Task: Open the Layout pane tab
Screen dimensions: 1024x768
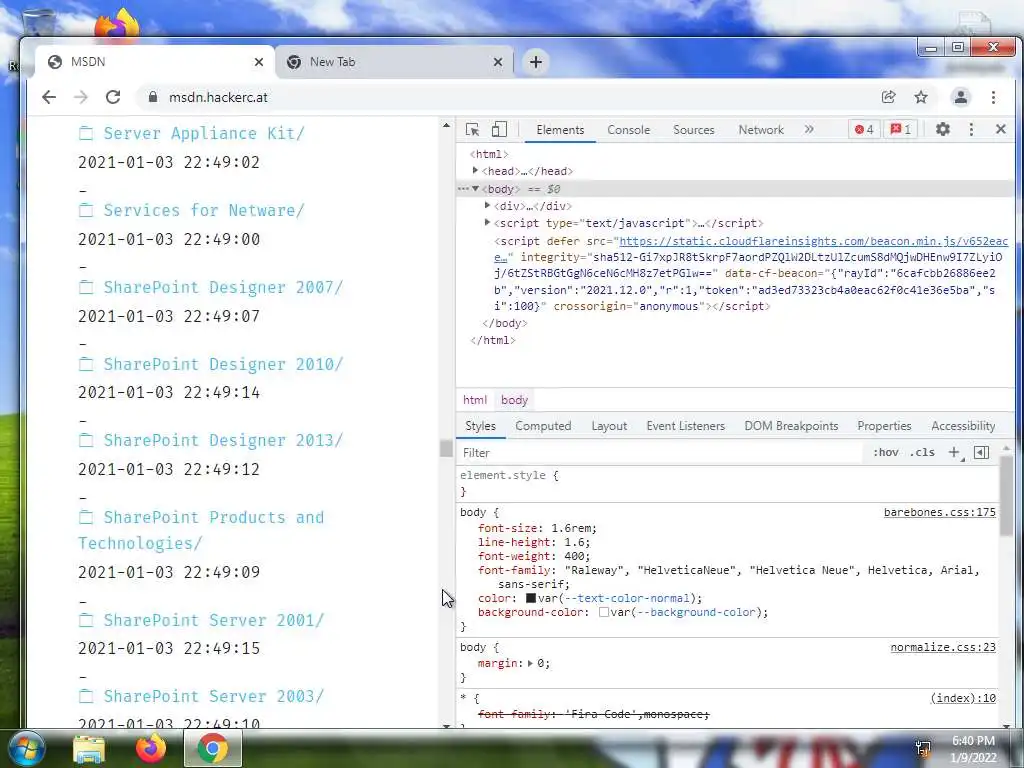Action: point(609,426)
